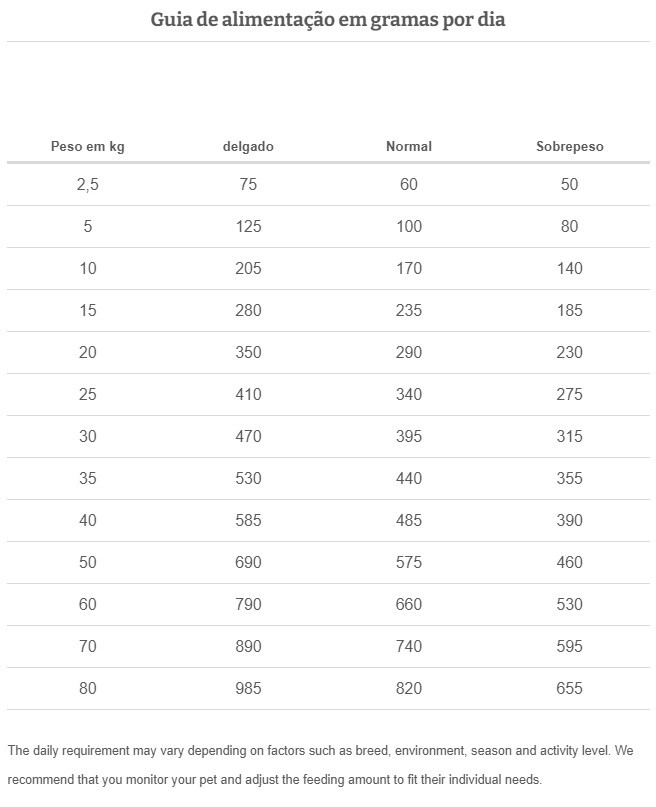Screen dimensions: 656x807
Task: Click the 'Guia de alimentação em gramas por dia' heading
Action: (x=328, y=19)
